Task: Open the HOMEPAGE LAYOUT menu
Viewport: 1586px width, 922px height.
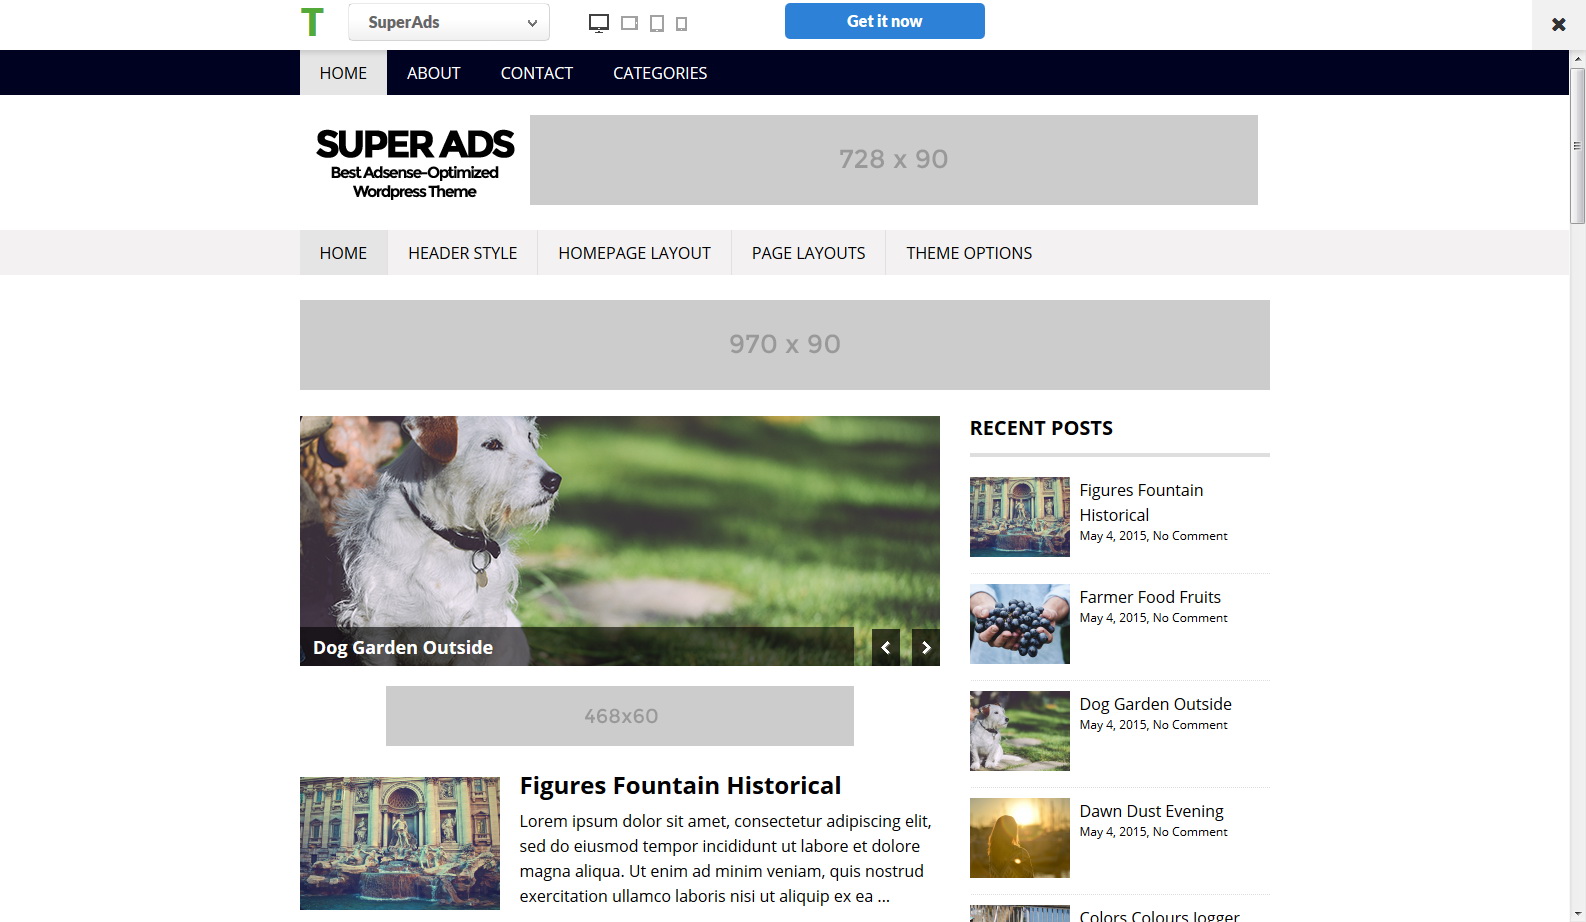Action: click(x=635, y=253)
